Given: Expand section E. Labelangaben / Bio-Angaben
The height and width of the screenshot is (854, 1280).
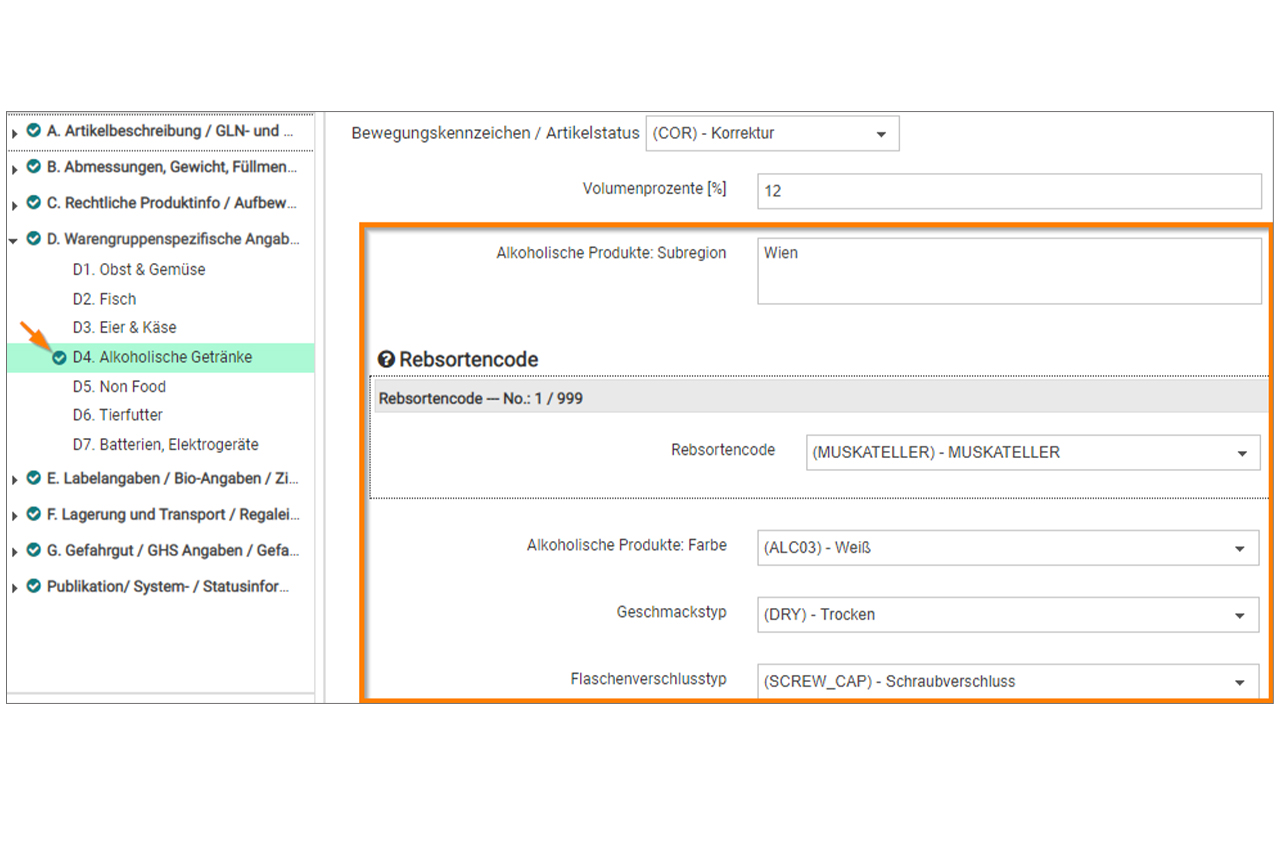Looking at the screenshot, I should [x=15, y=480].
